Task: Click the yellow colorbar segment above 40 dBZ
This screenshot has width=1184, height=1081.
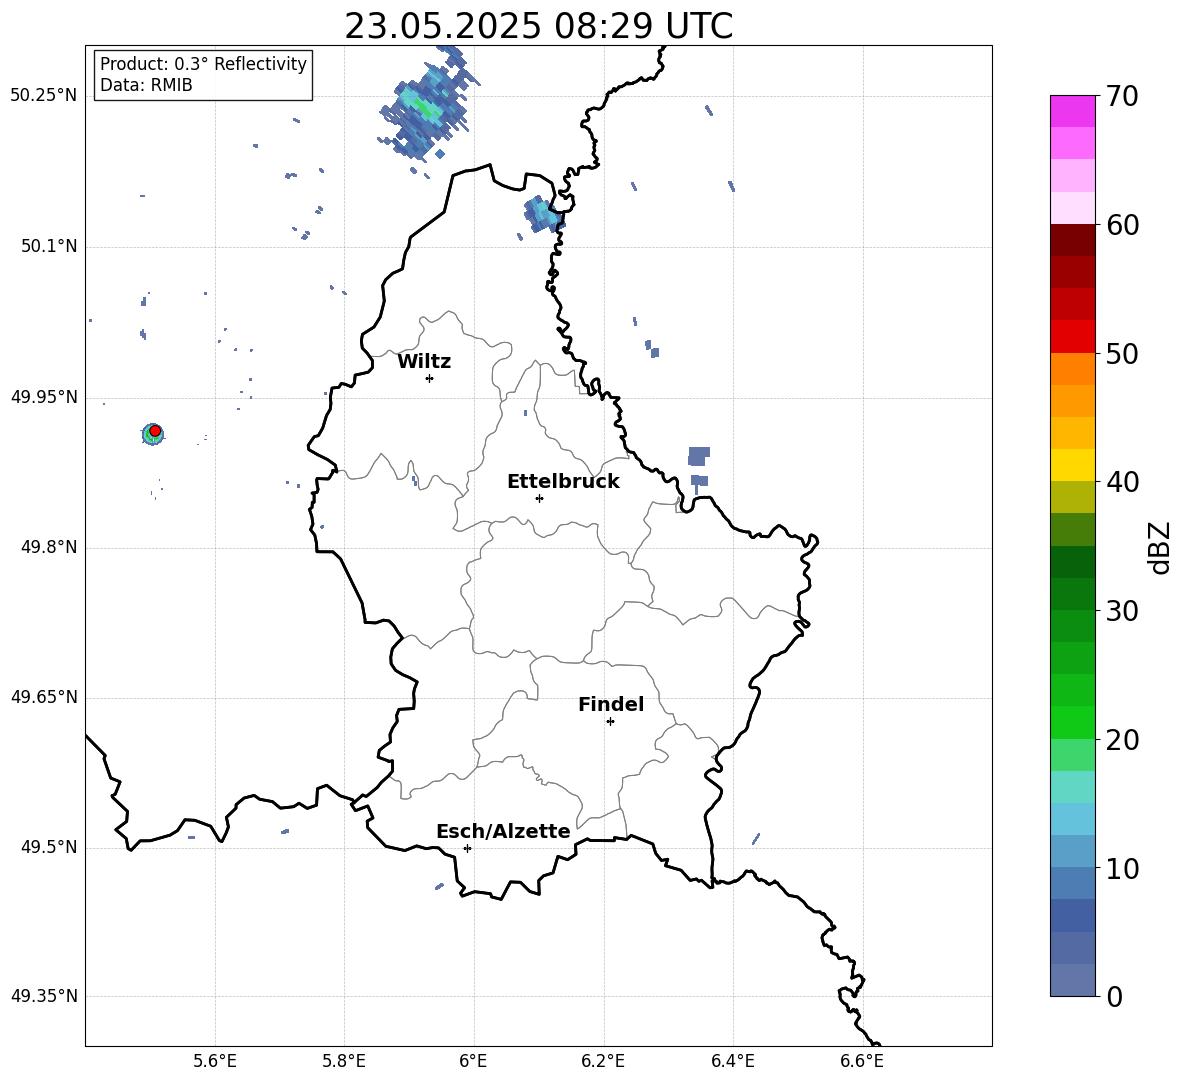Action: [x=1072, y=465]
